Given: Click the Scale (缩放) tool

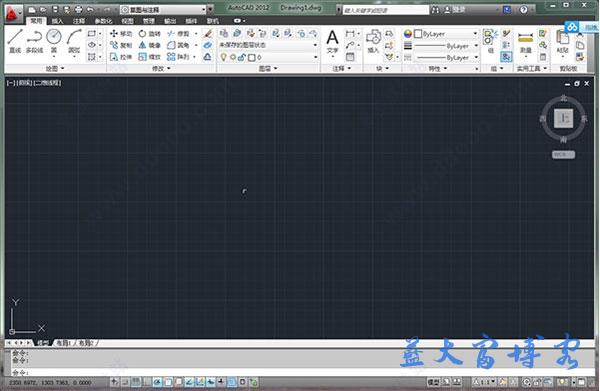Looking at the screenshot, I should coord(149,57).
